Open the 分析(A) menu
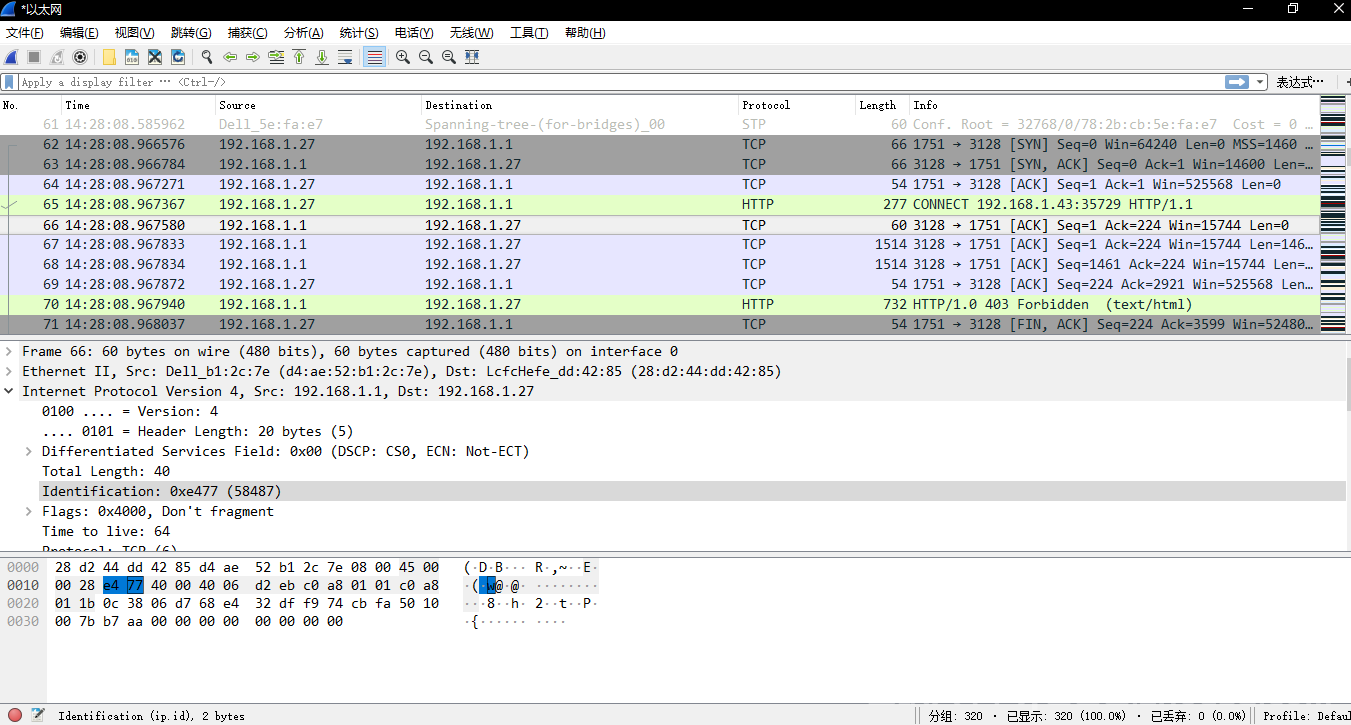Image resolution: width=1351 pixels, height=725 pixels. 304,33
